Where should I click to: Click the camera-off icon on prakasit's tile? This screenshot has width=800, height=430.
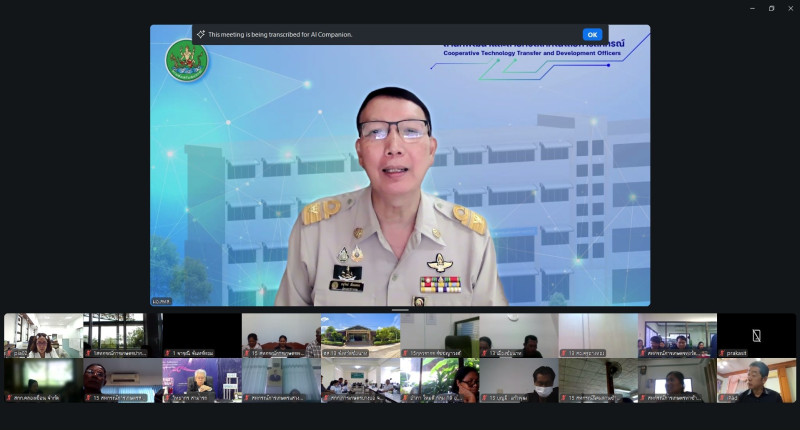[x=756, y=335]
